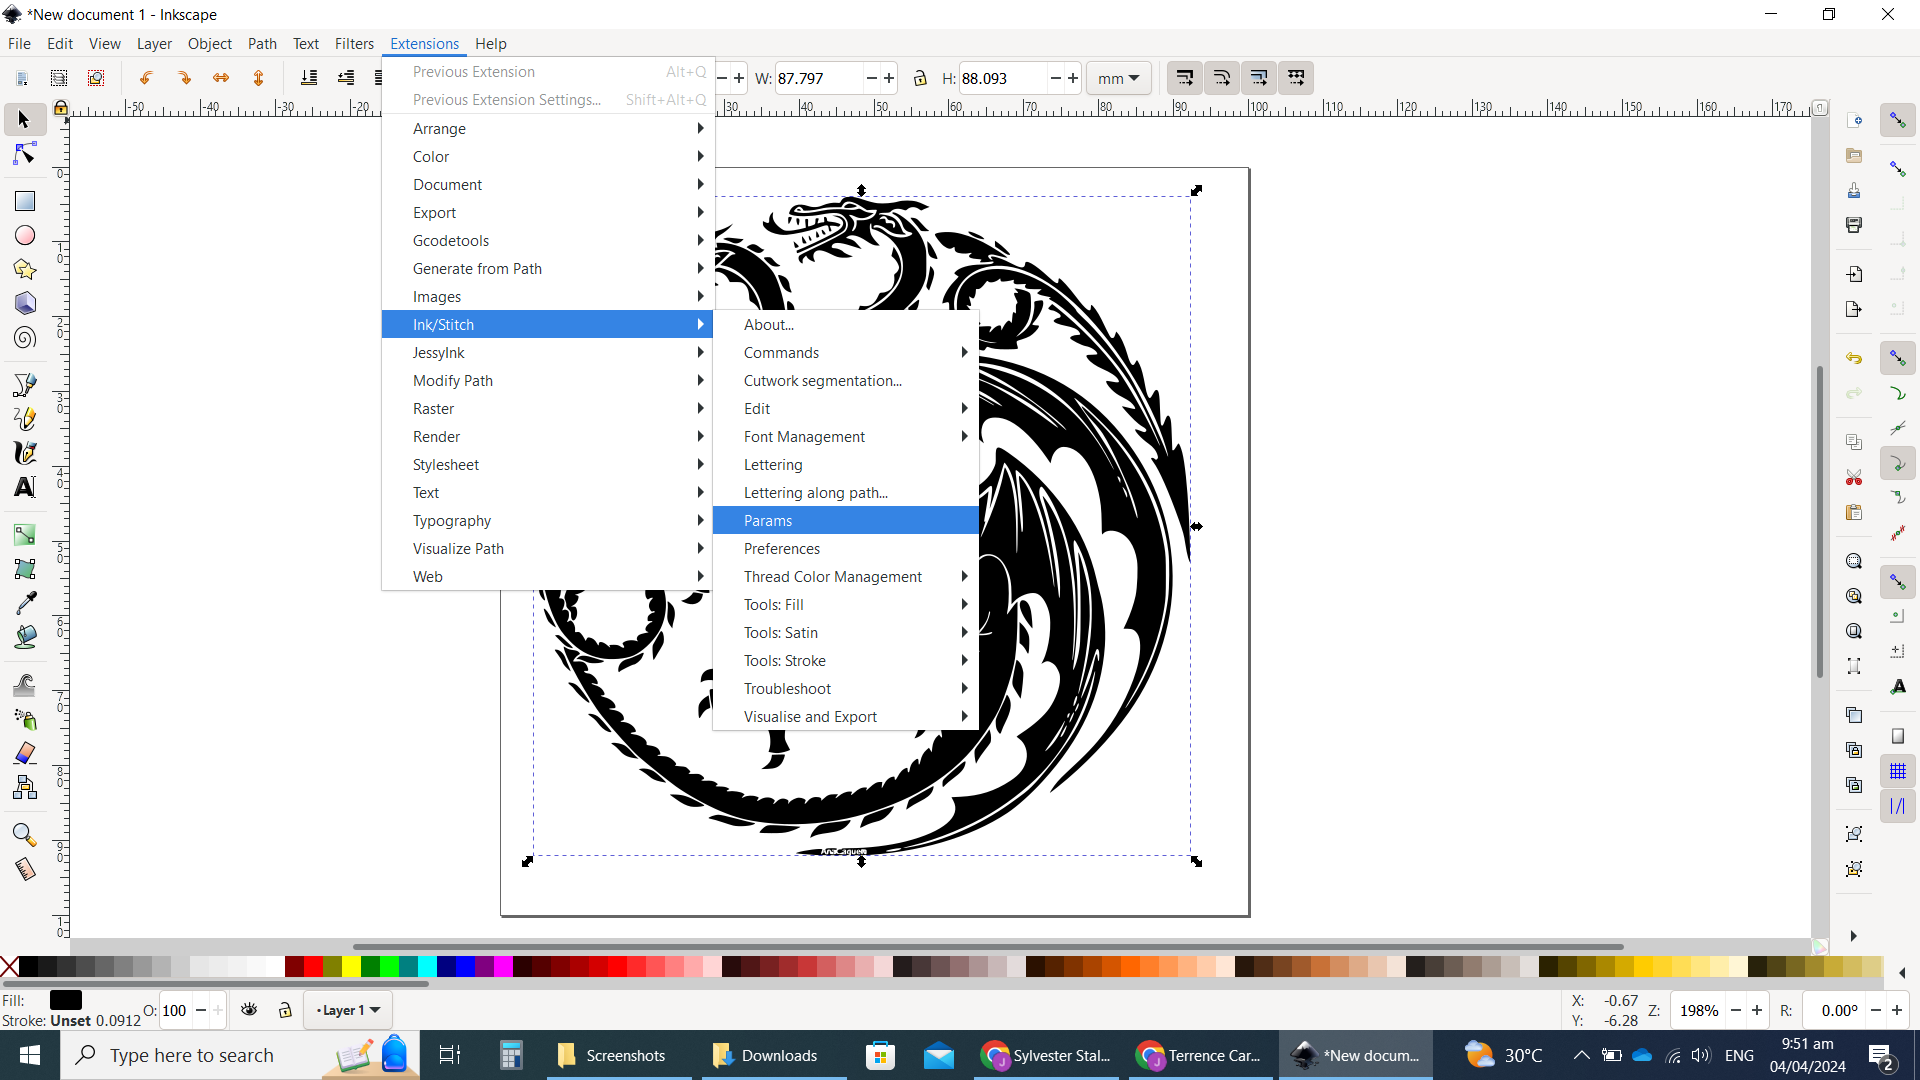Screen dimensions: 1920x1080
Task: Open the Path menu
Action: click(x=262, y=44)
